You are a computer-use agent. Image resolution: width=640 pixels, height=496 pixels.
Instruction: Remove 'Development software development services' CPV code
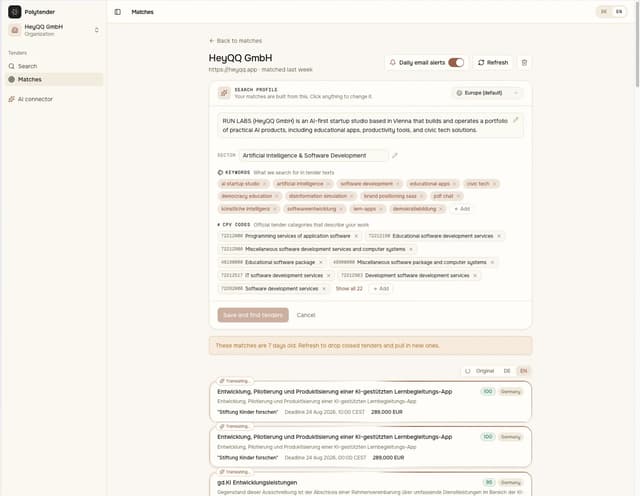click(475, 276)
